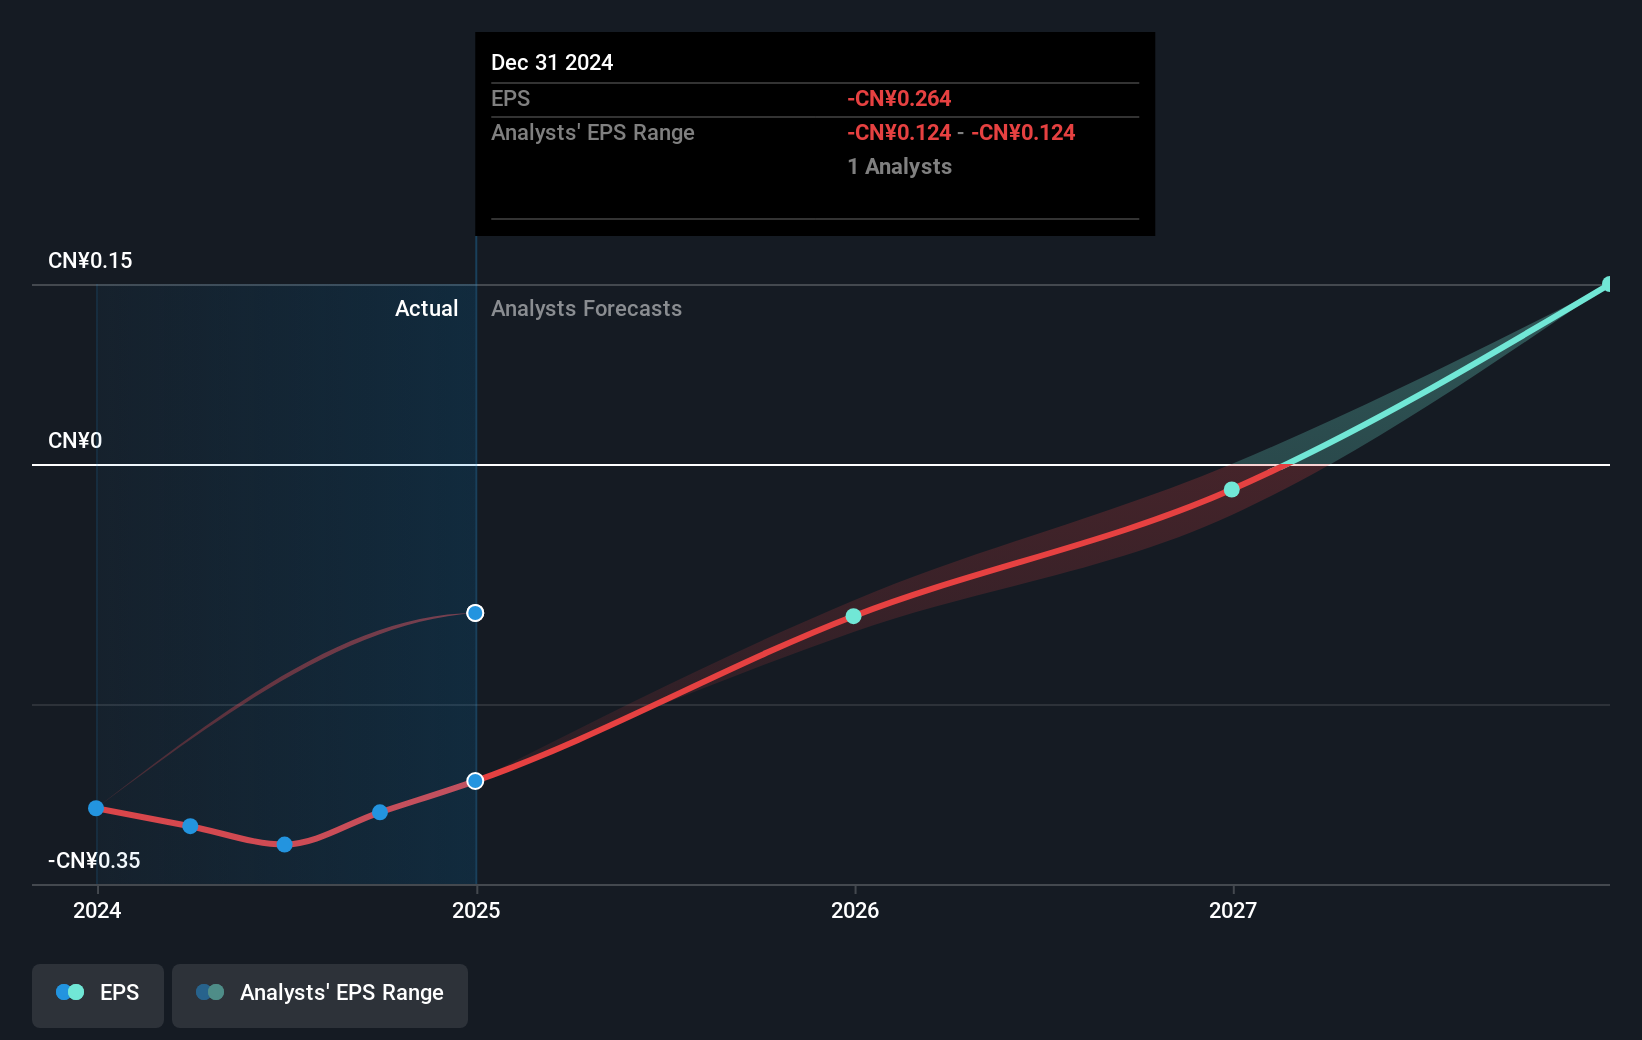
Task: Click the 2027 x-axis label
Action: [x=1233, y=910]
